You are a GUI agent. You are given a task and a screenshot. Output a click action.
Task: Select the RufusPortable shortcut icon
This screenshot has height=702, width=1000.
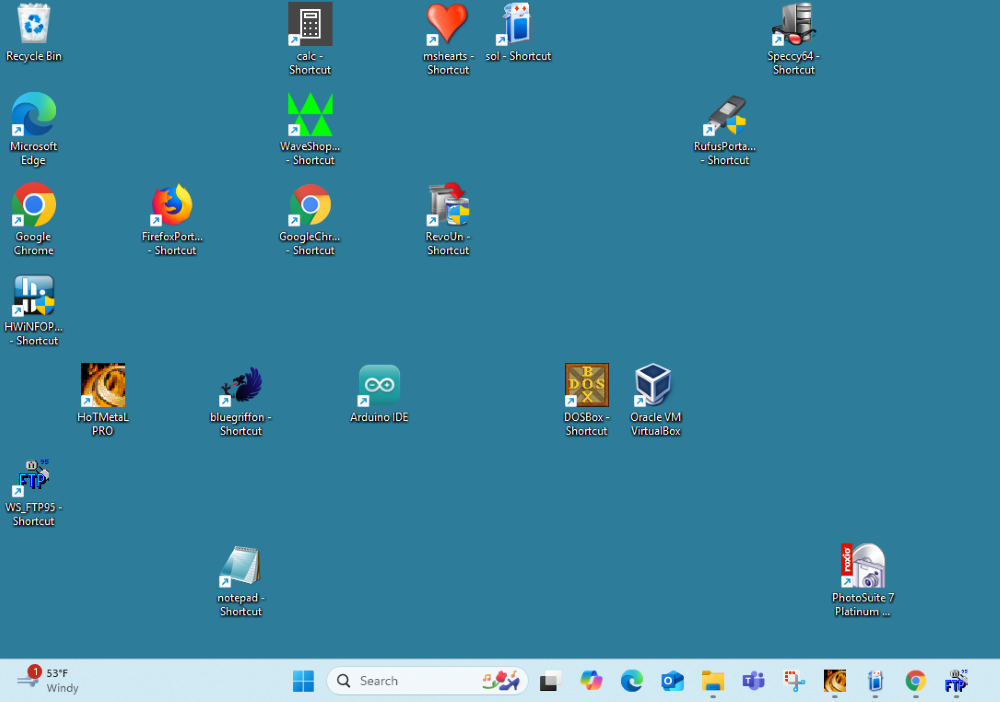coord(725,115)
